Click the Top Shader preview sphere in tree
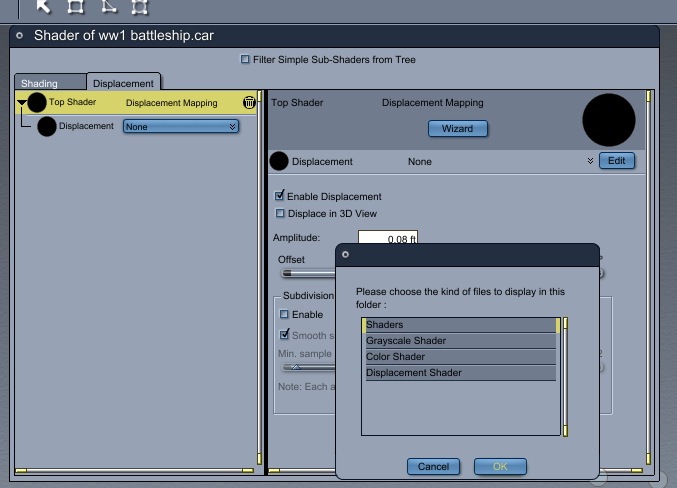677x488 pixels. pyautogui.click(x=37, y=102)
